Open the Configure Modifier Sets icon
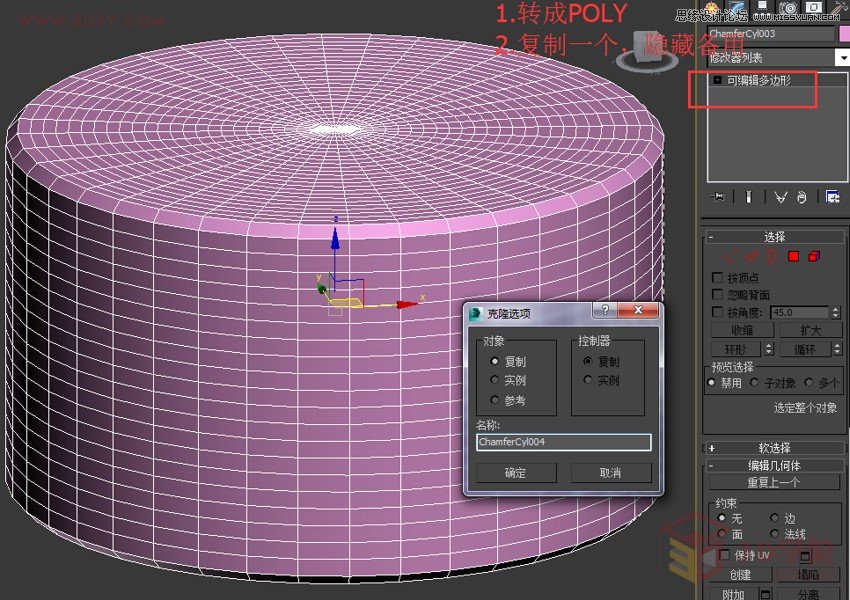 coord(832,198)
